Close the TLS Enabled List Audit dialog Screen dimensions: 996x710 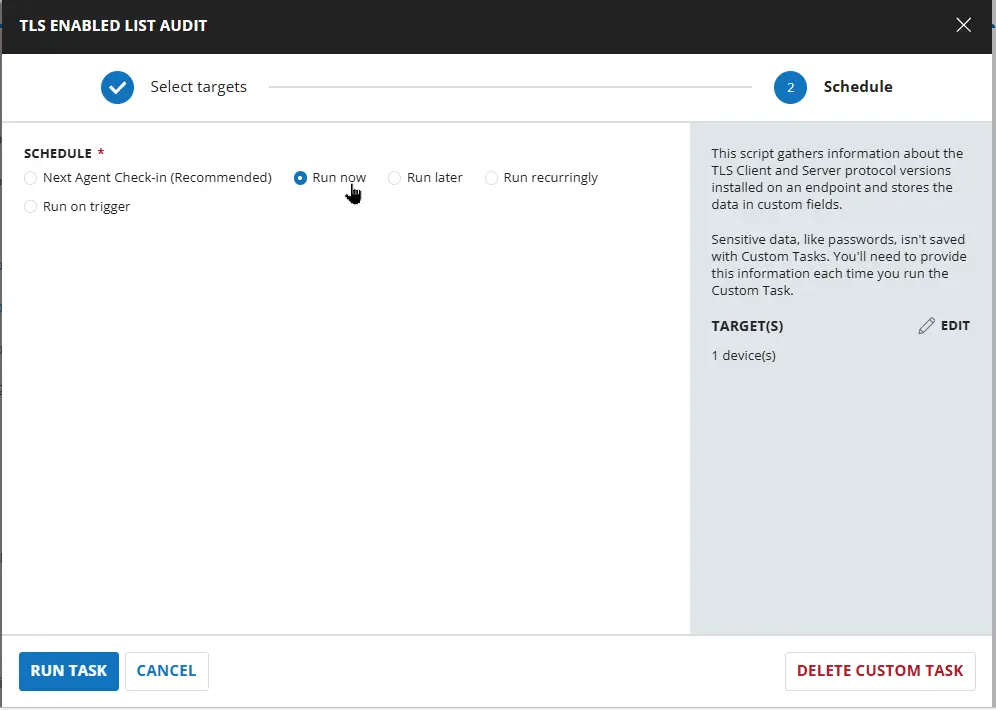tap(963, 25)
